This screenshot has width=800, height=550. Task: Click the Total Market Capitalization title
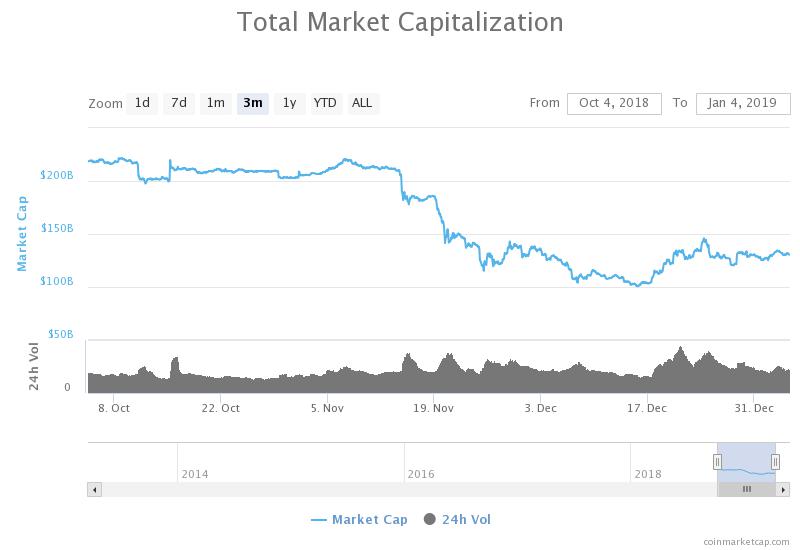pos(400,22)
